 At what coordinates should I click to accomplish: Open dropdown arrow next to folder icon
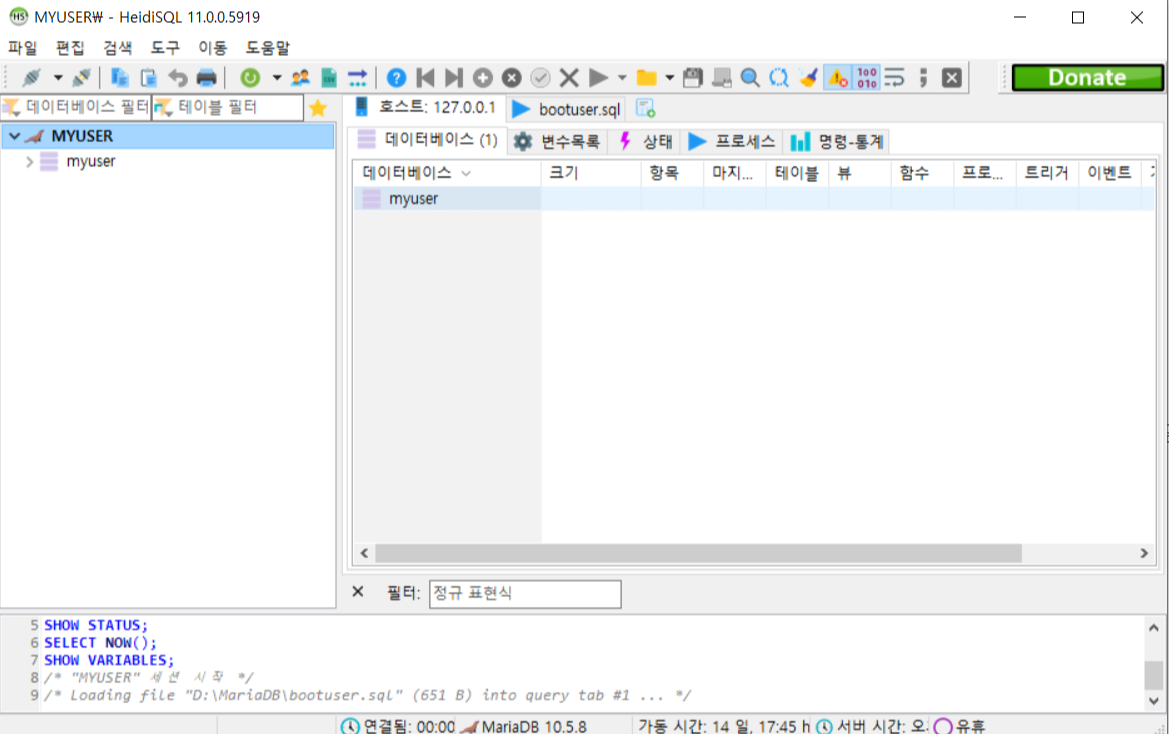(x=669, y=77)
